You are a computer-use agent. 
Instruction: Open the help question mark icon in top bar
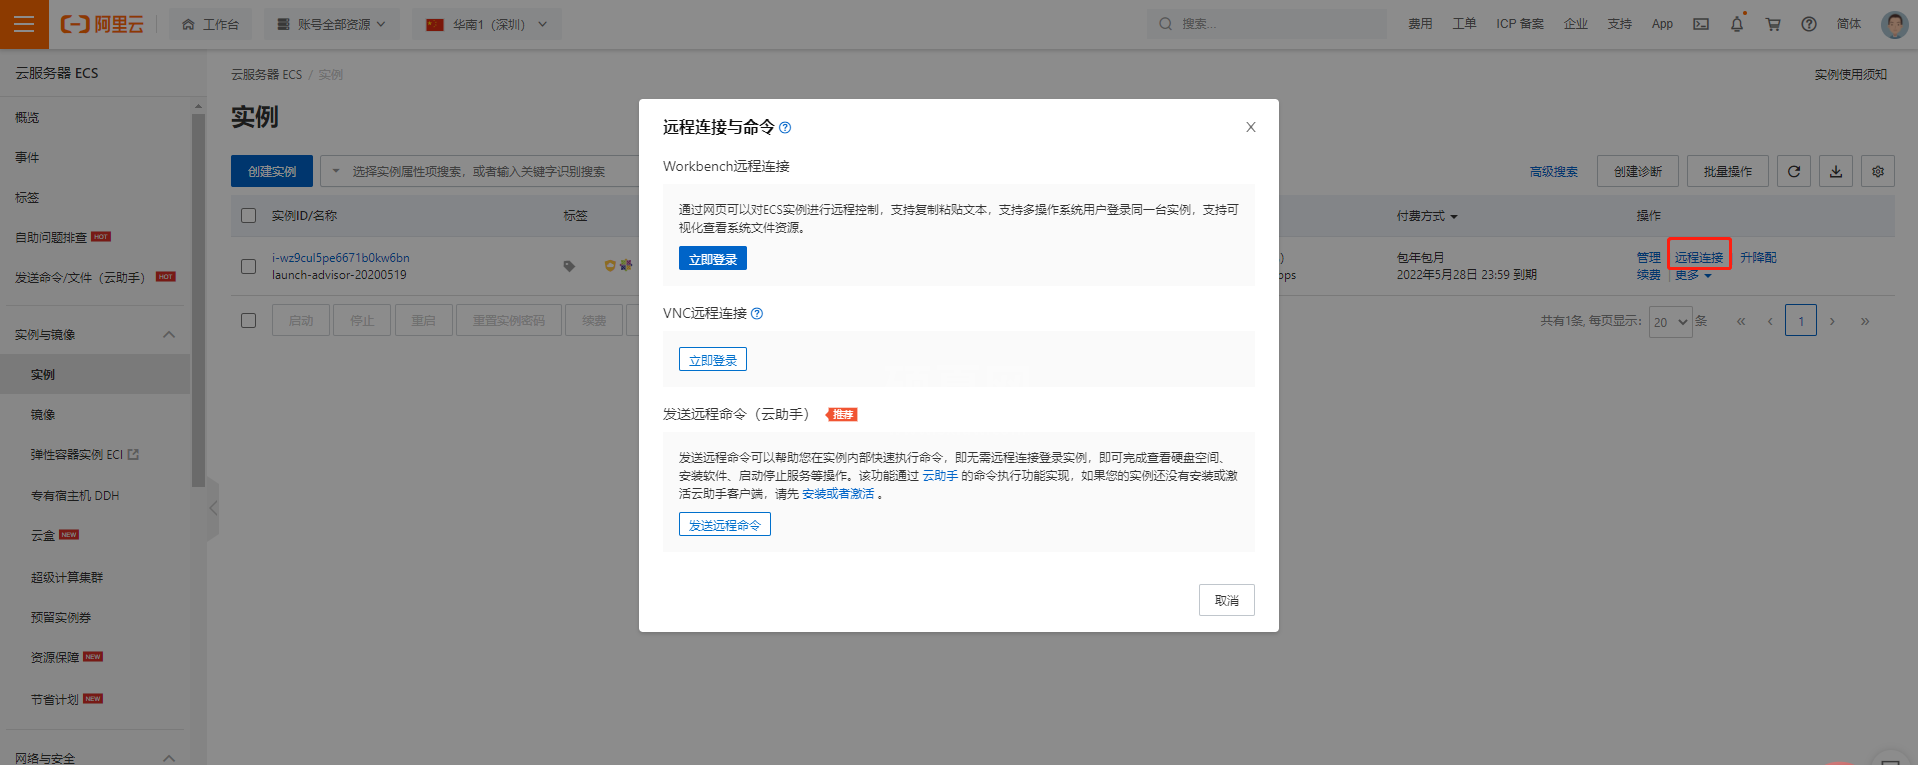pyautogui.click(x=1809, y=24)
